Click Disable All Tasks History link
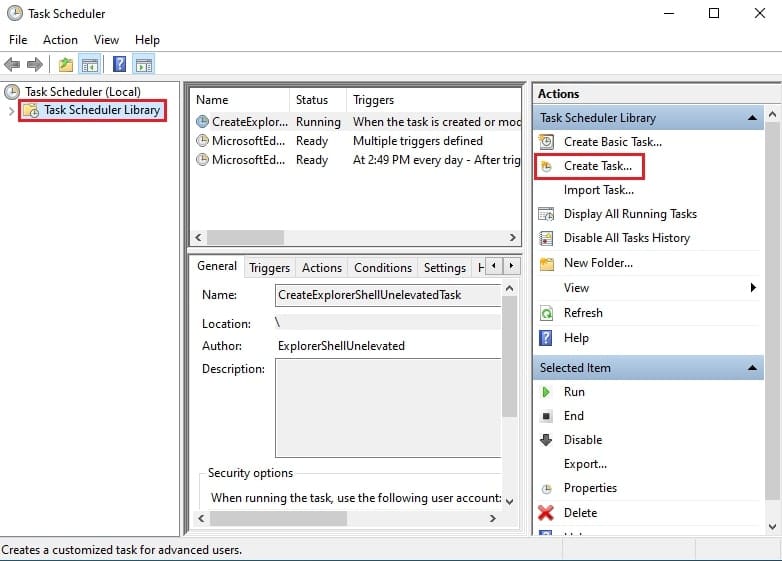The width and height of the screenshot is (782, 561). pyautogui.click(x=627, y=238)
